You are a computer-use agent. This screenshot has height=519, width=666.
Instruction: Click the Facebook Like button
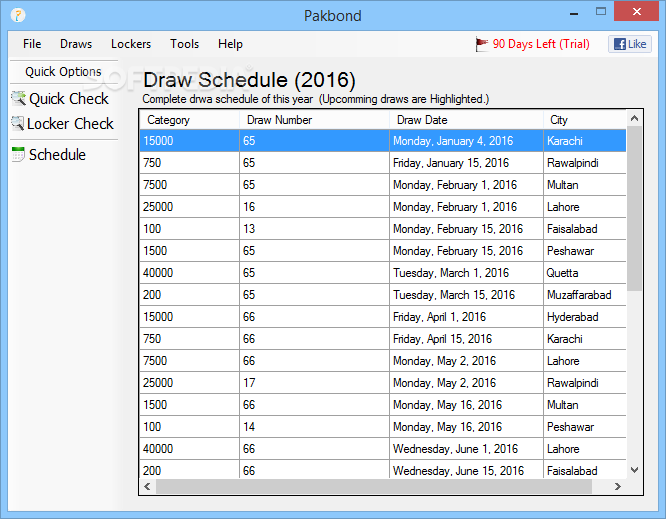tap(630, 44)
